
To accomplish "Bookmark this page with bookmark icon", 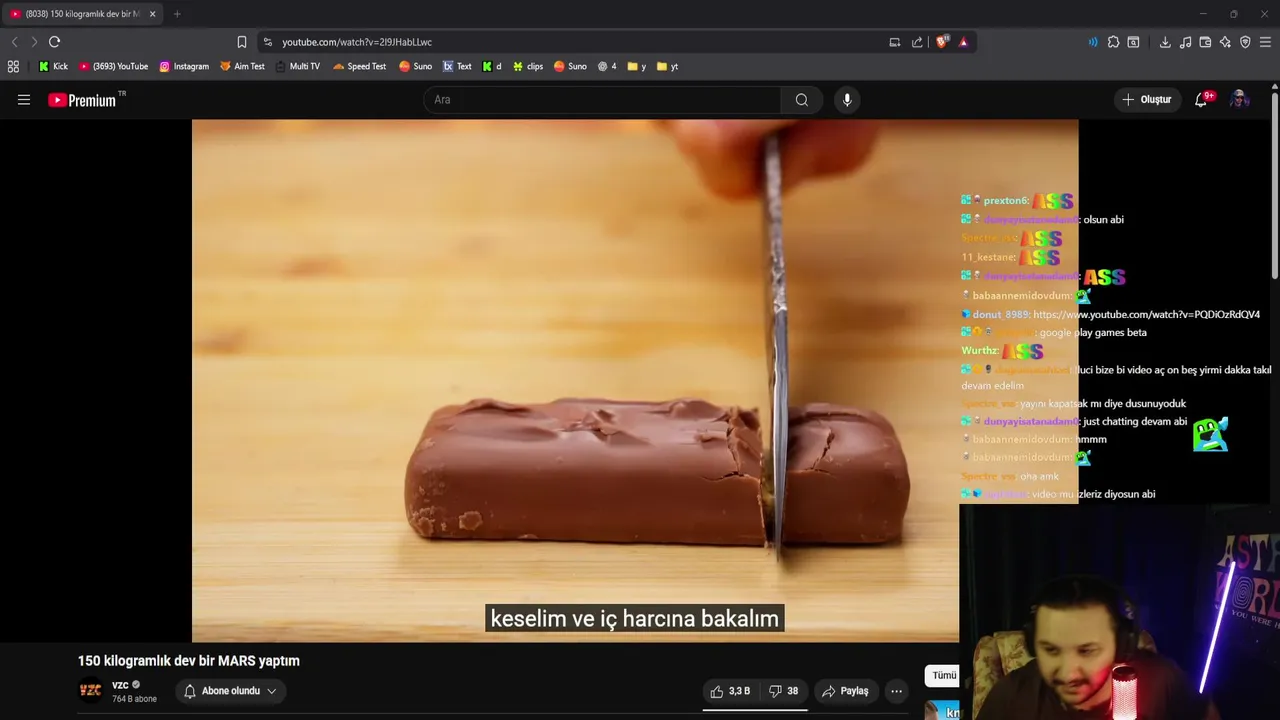I will click(242, 42).
